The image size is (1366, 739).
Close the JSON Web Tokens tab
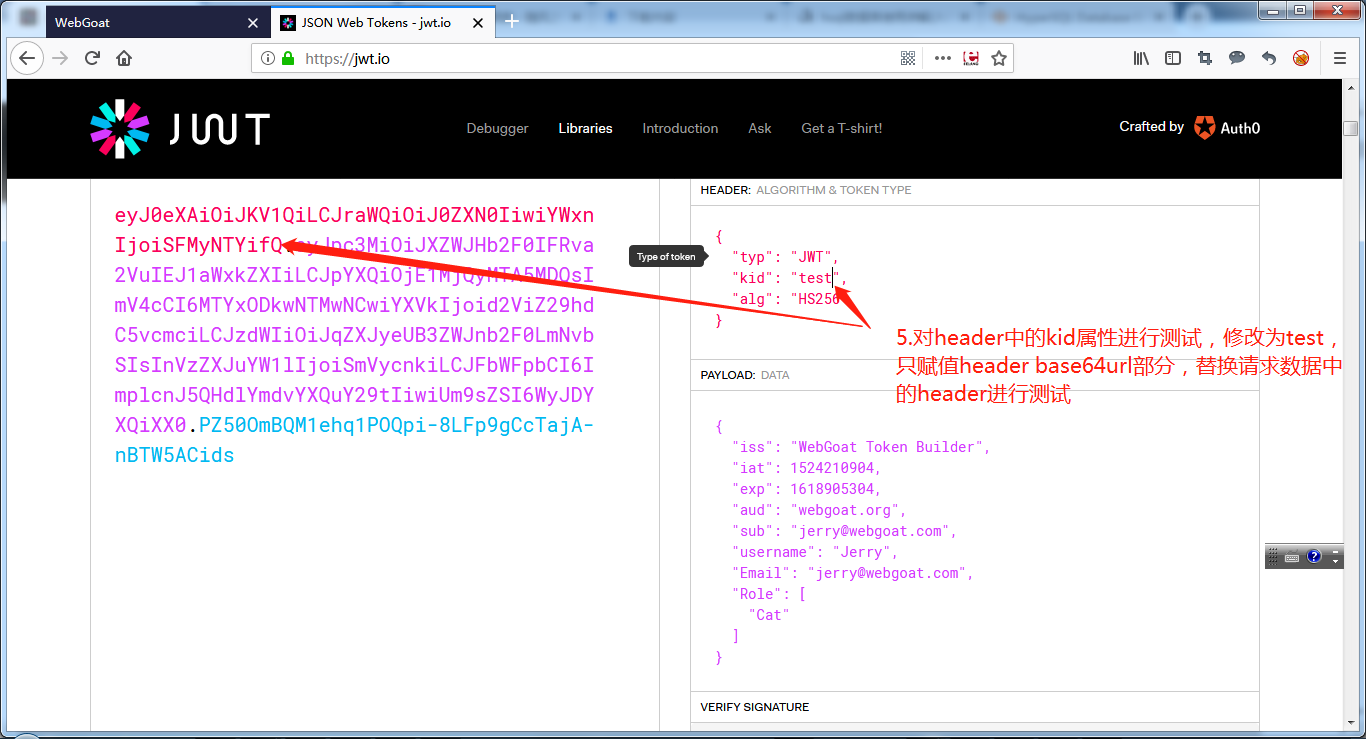pos(479,22)
